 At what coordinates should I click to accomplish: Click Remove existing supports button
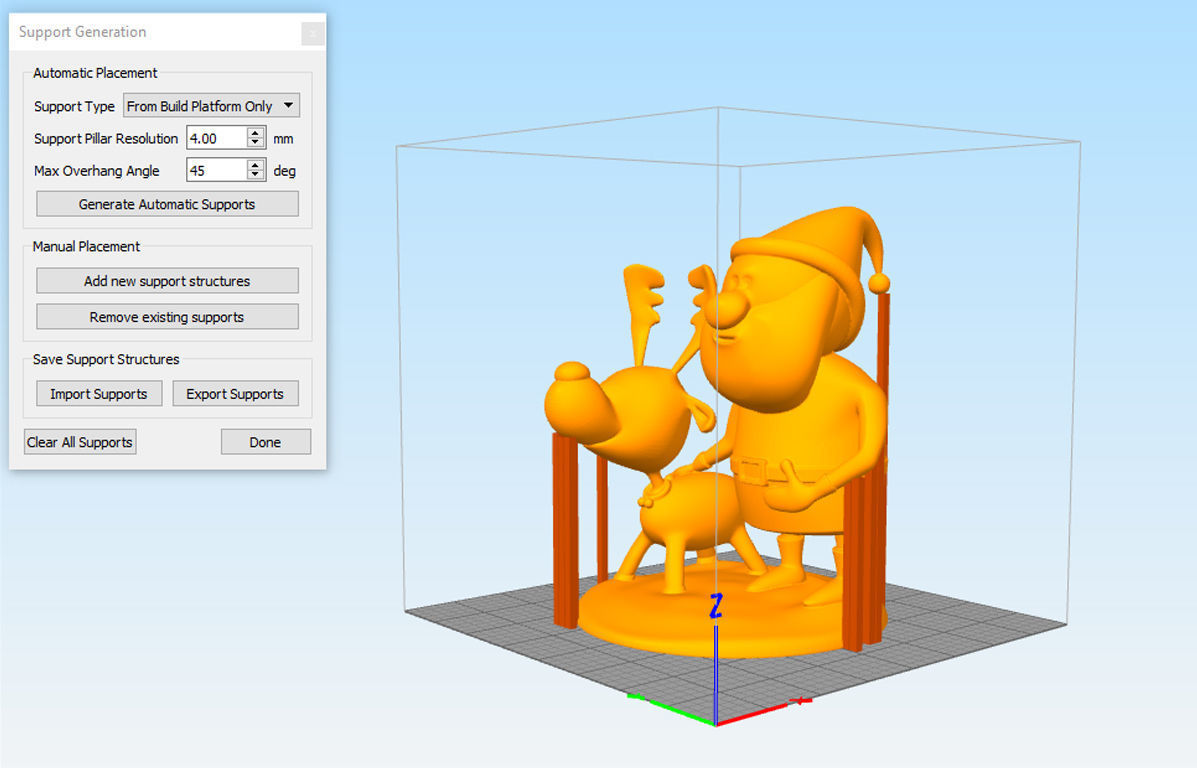click(167, 317)
